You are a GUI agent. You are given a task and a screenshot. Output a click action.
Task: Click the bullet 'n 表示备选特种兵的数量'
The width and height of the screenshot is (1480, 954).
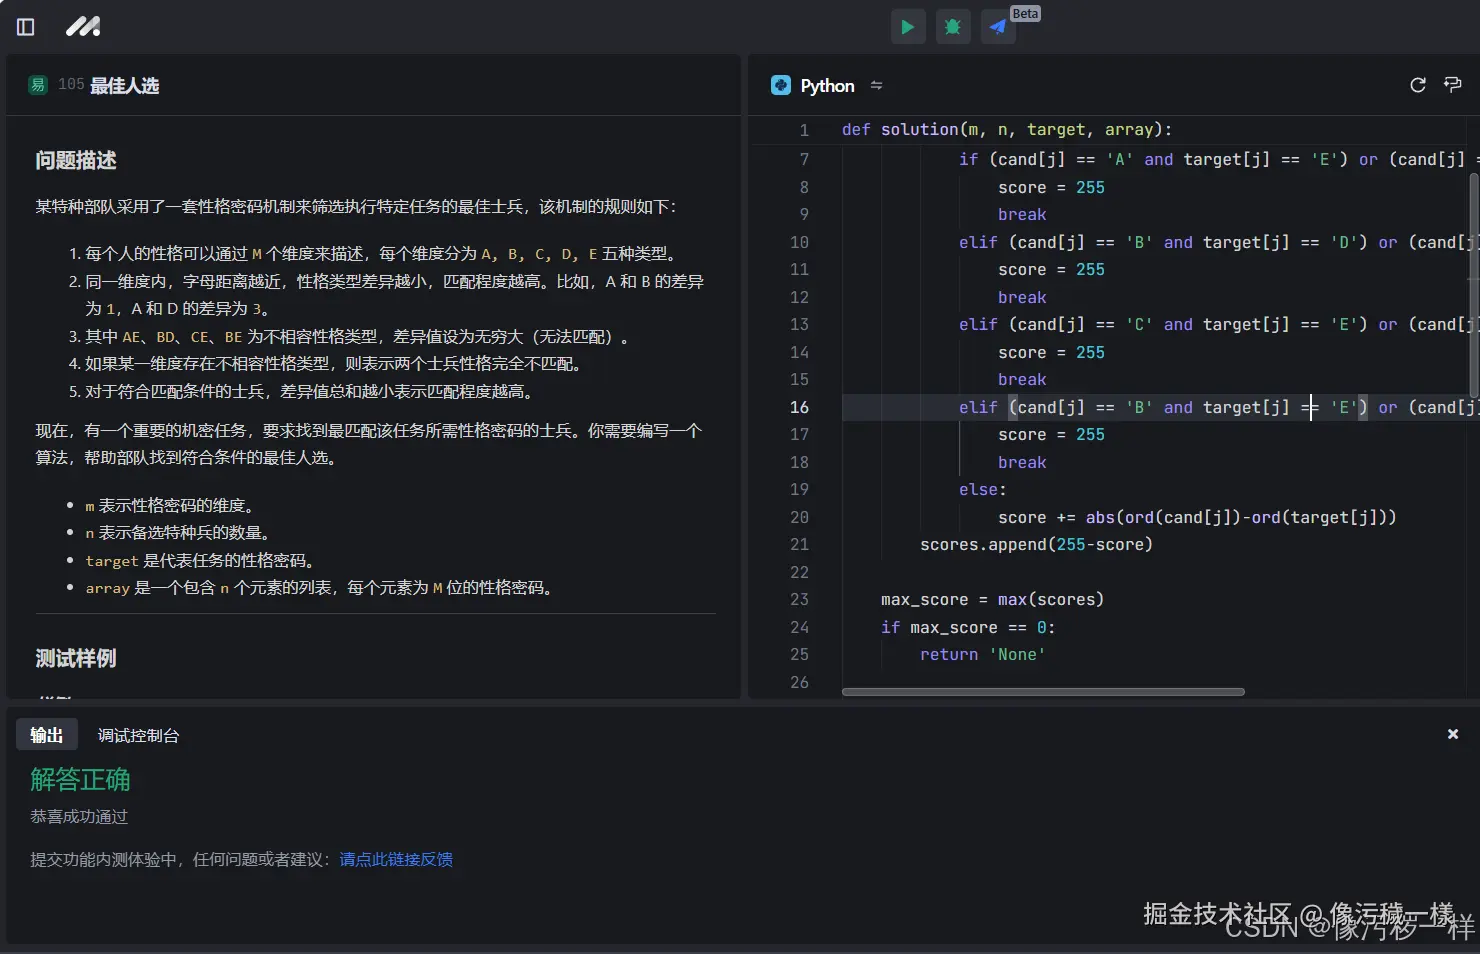point(178,533)
